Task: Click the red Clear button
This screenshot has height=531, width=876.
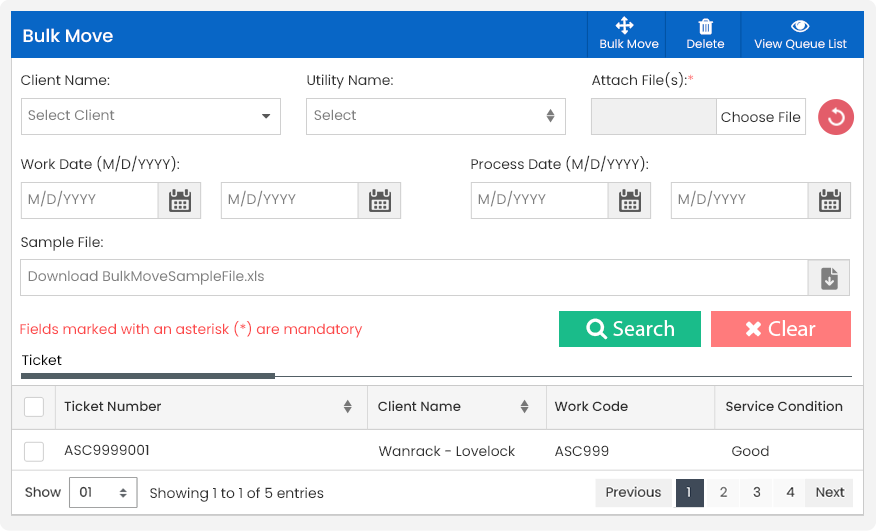Action: 780,329
